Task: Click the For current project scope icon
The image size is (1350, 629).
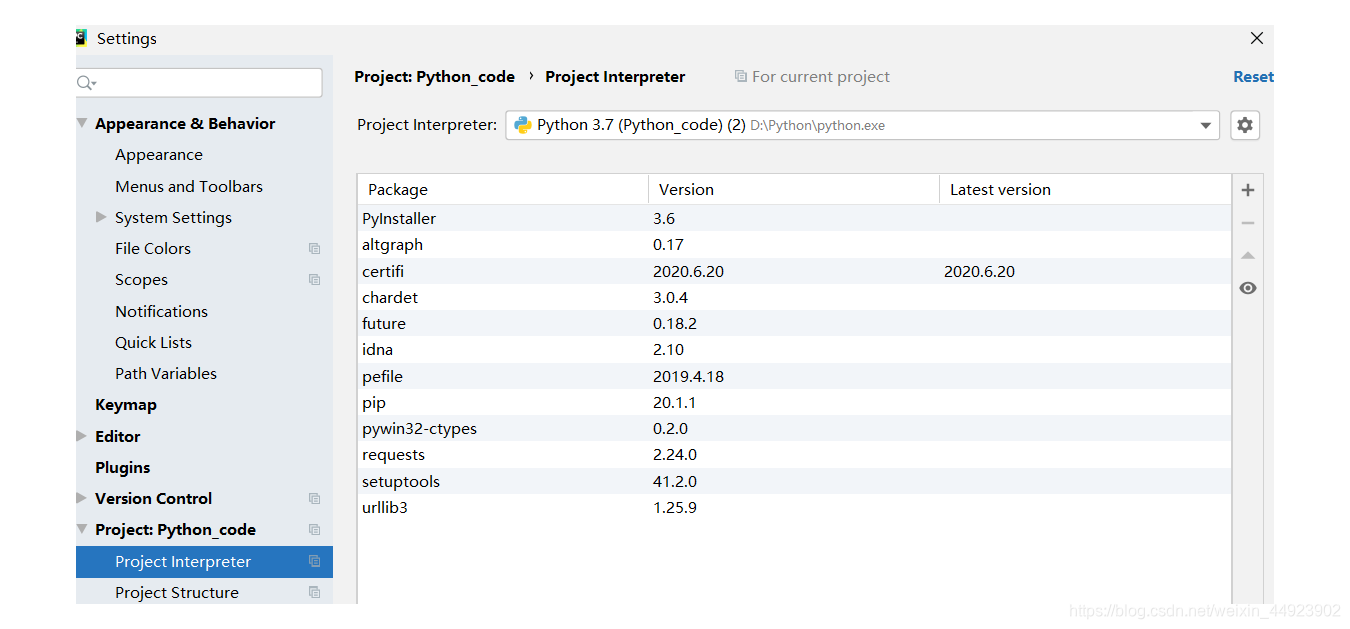Action: [740, 76]
